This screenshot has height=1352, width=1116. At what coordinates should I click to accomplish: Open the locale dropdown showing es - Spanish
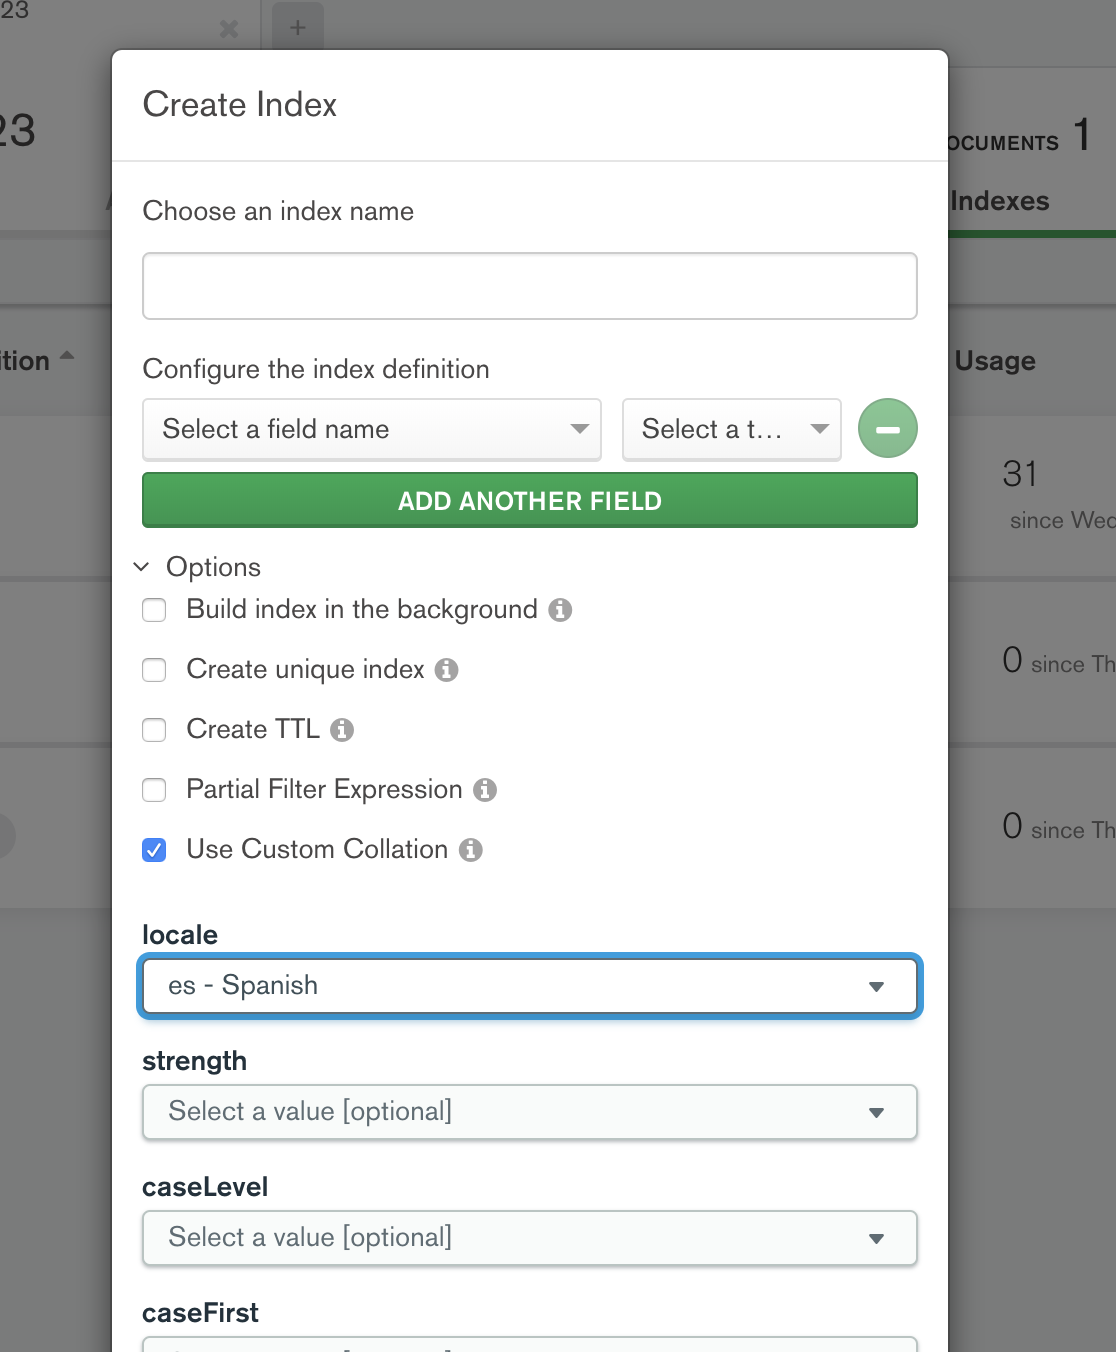[x=530, y=986]
